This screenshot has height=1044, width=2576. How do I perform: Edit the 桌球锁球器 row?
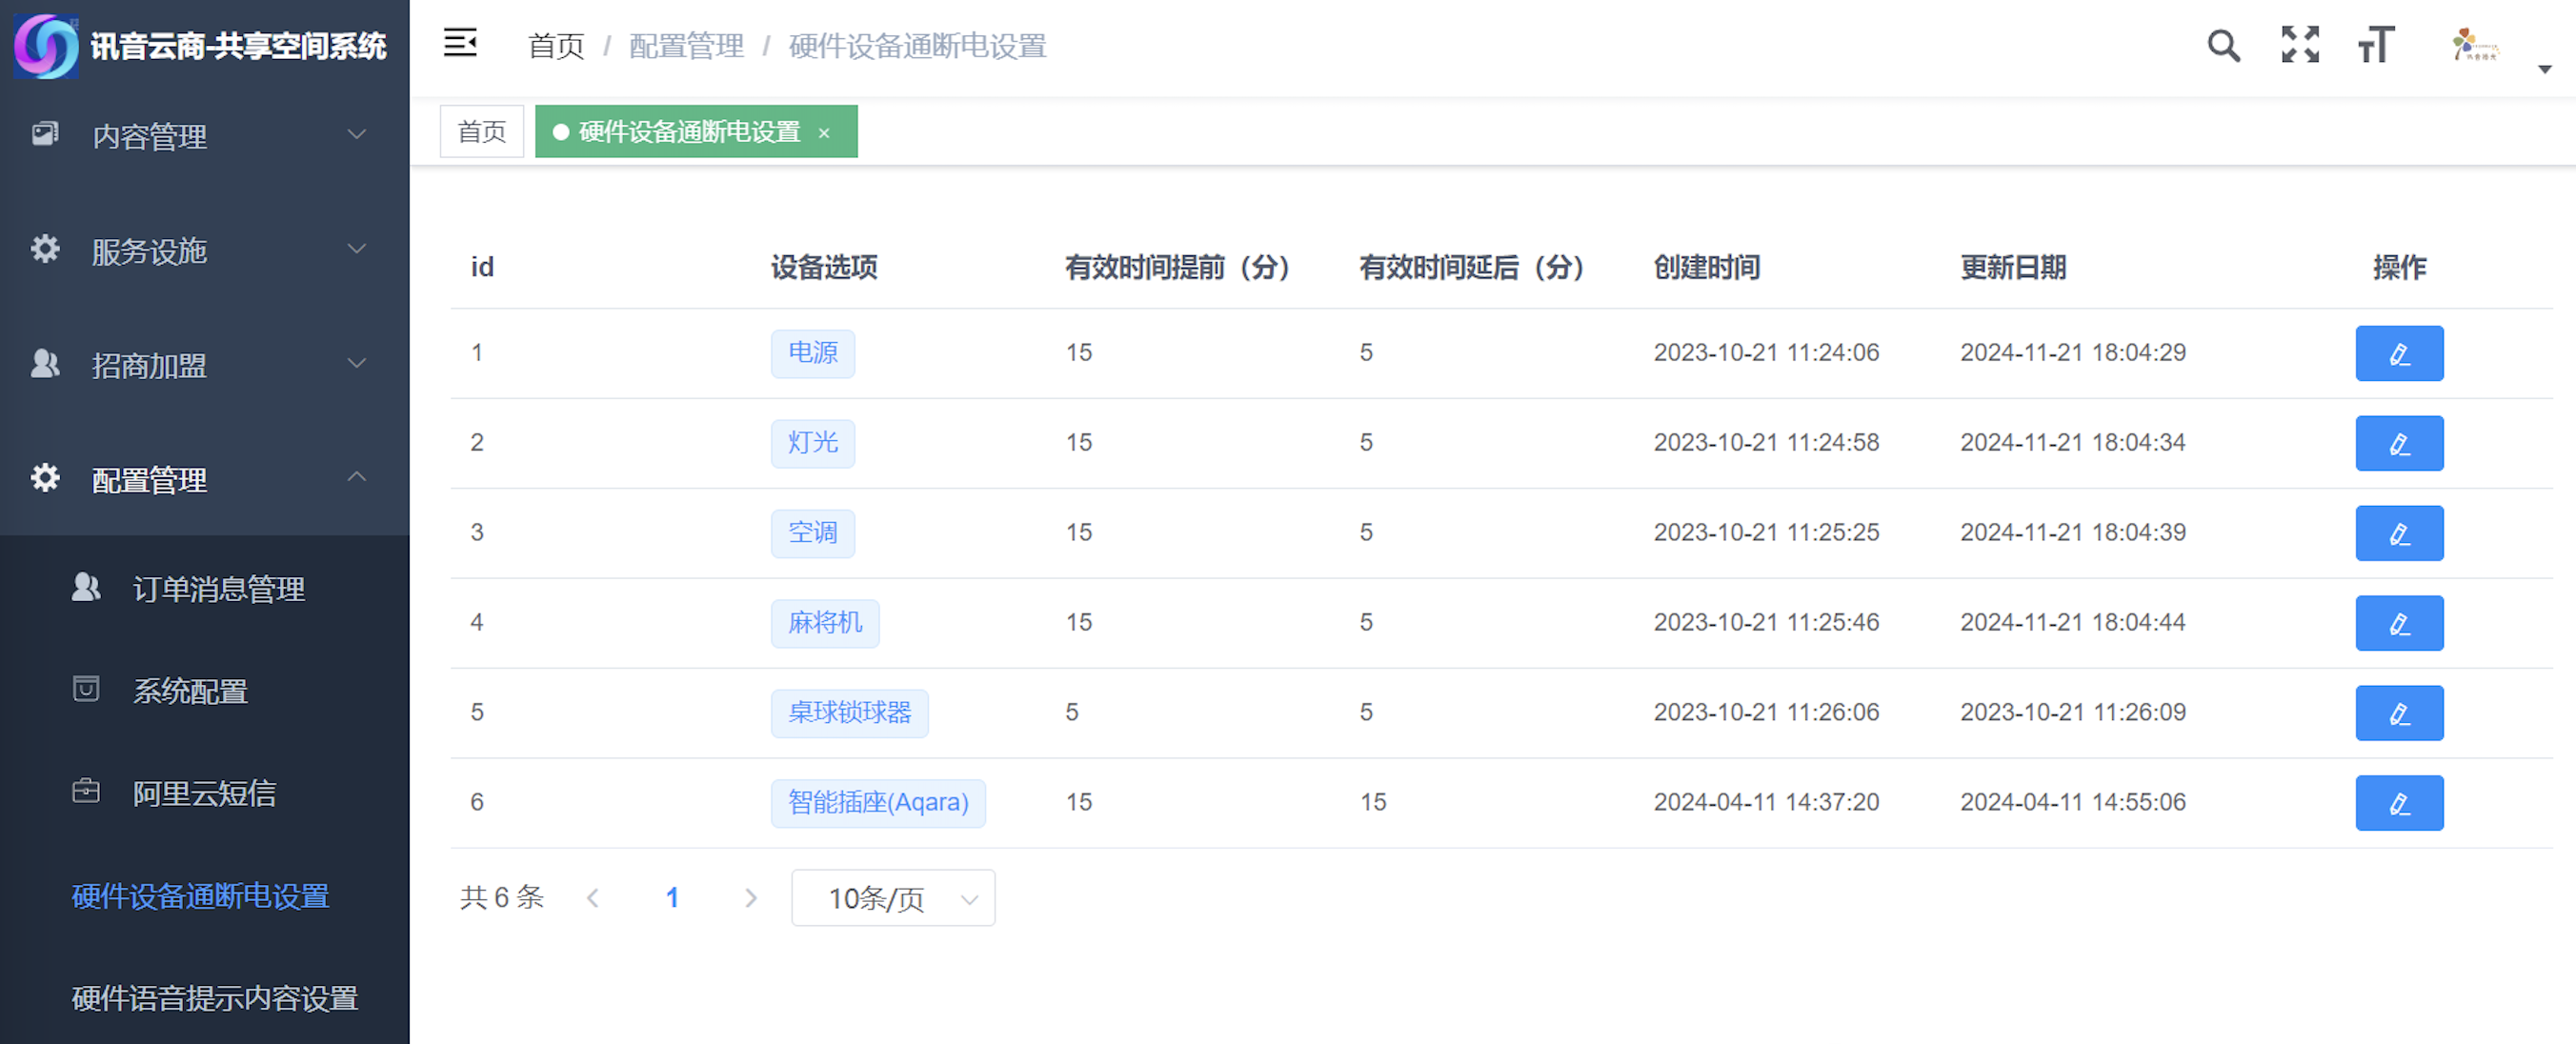2398,713
